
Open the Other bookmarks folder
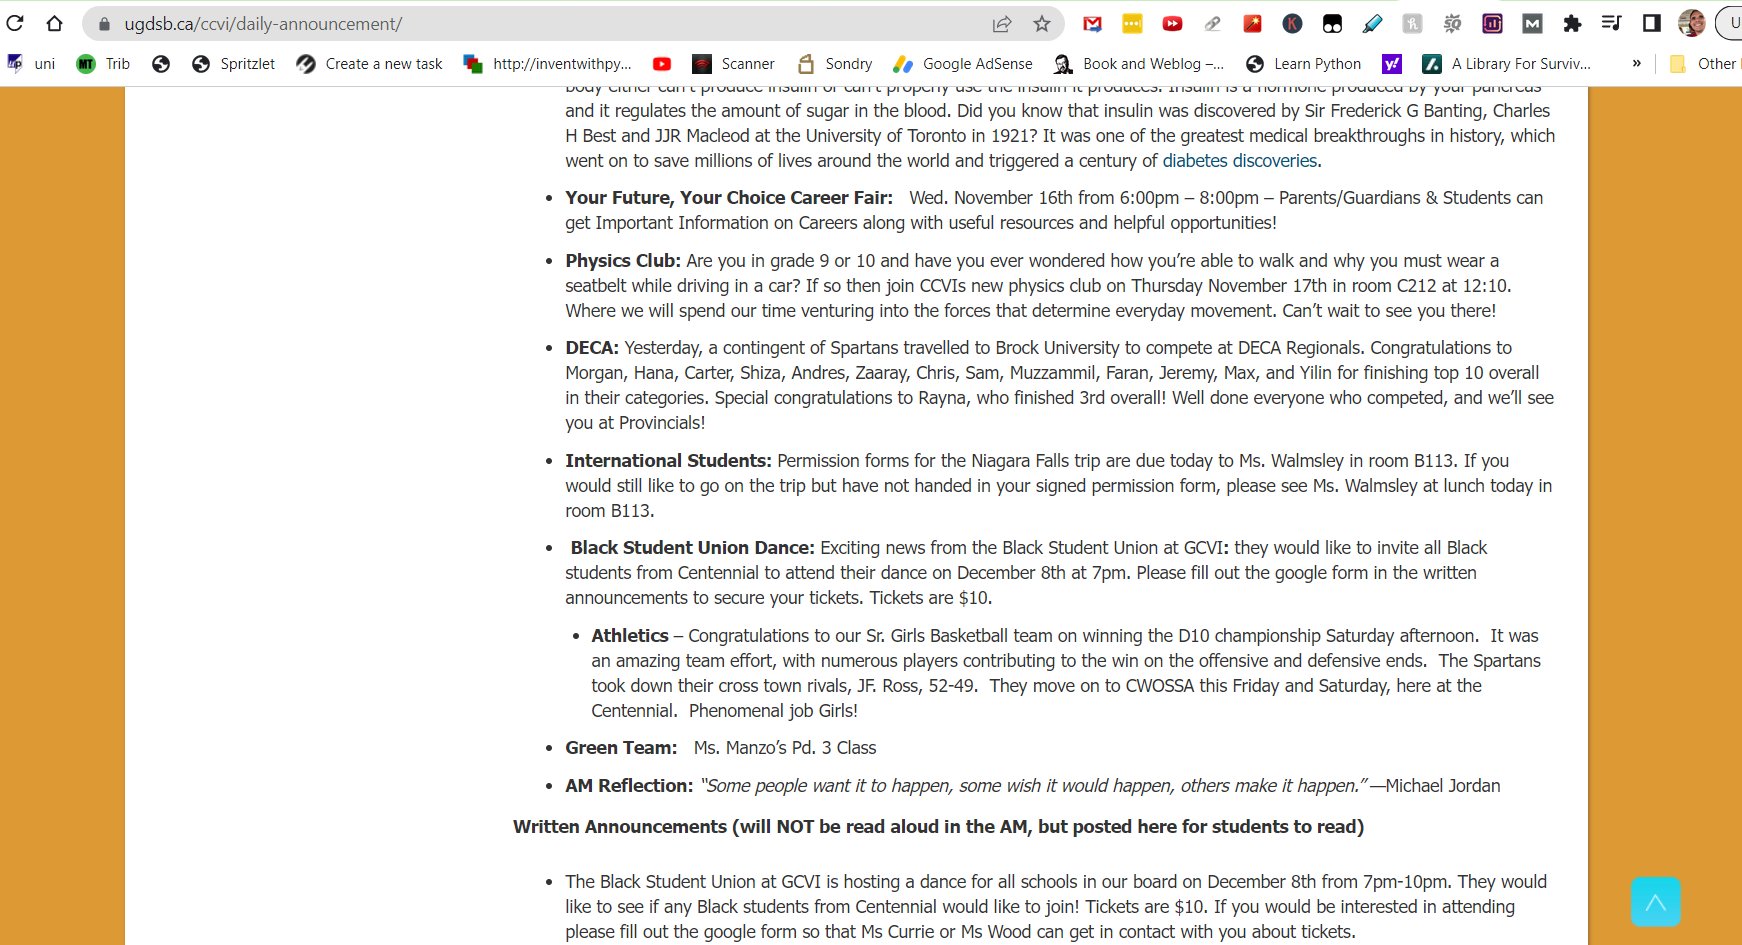(x=1705, y=64)
